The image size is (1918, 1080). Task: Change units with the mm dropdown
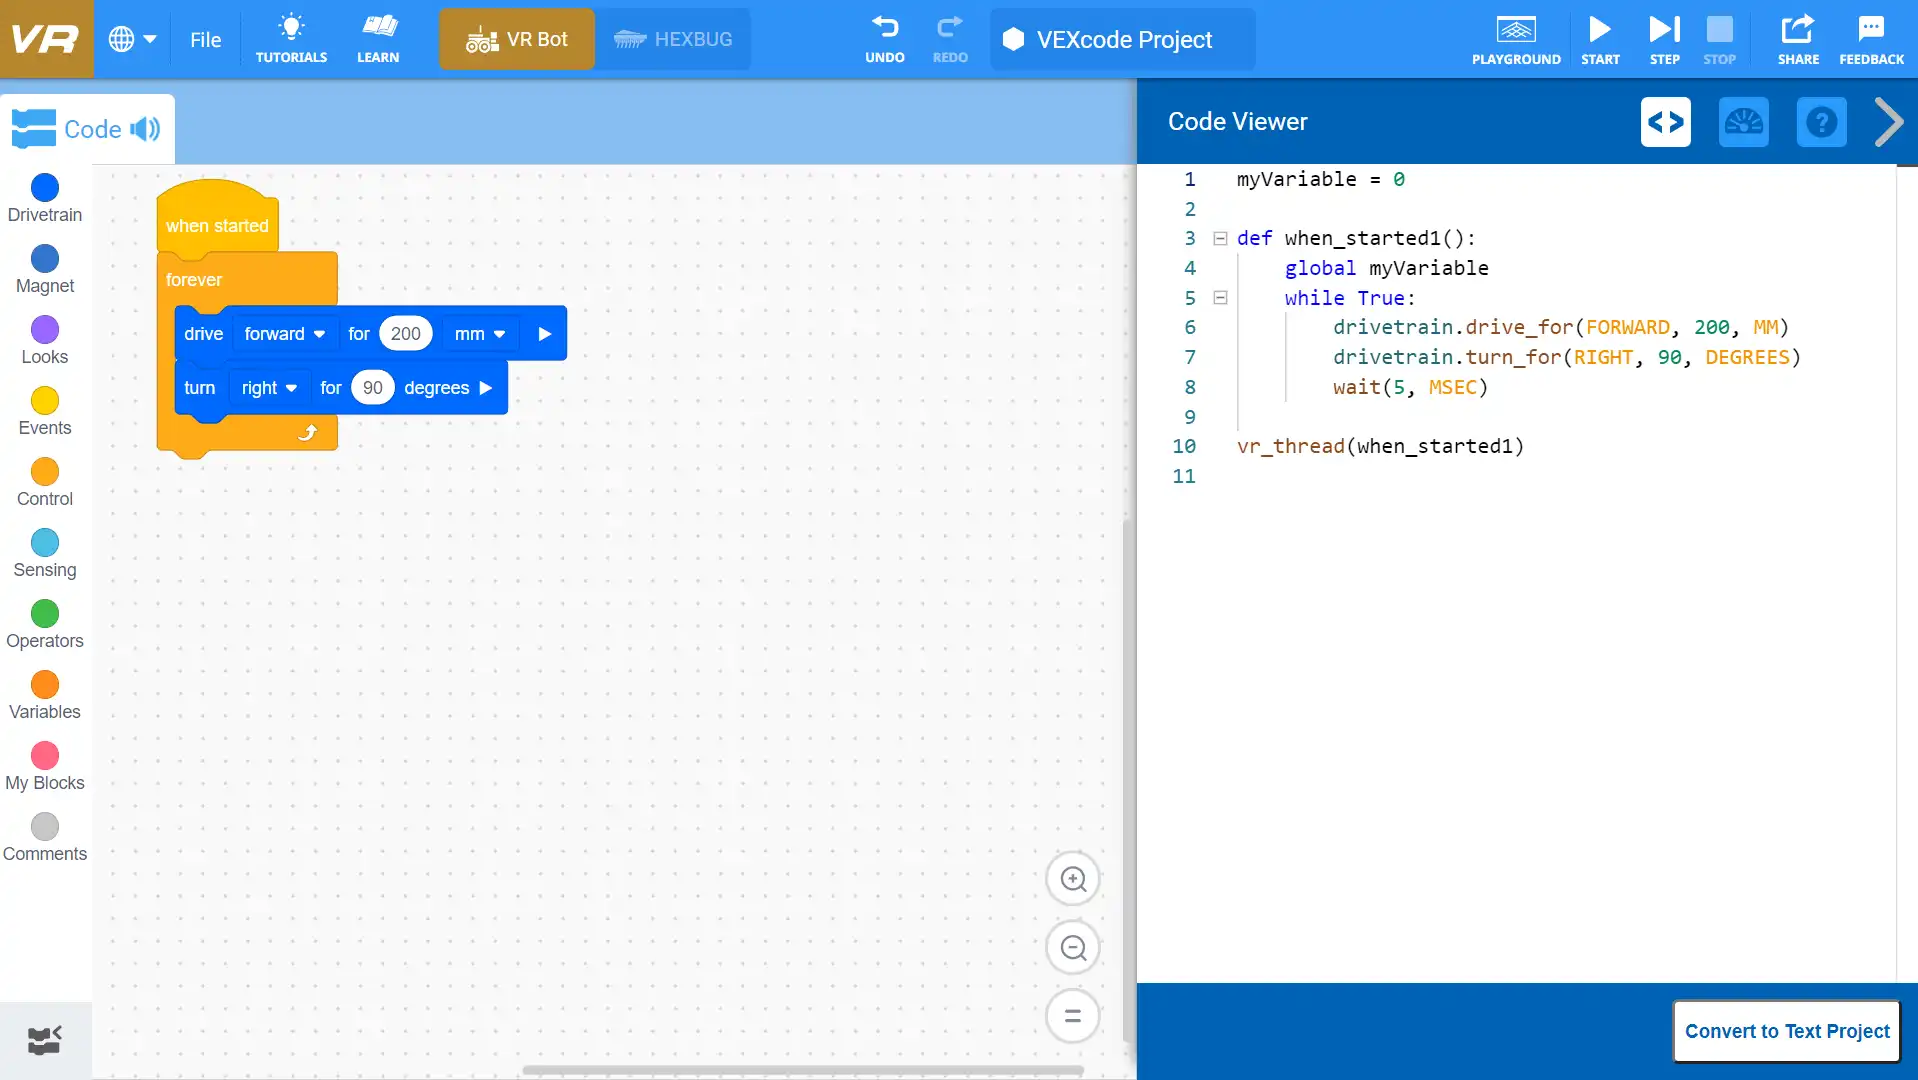(479, 333)
